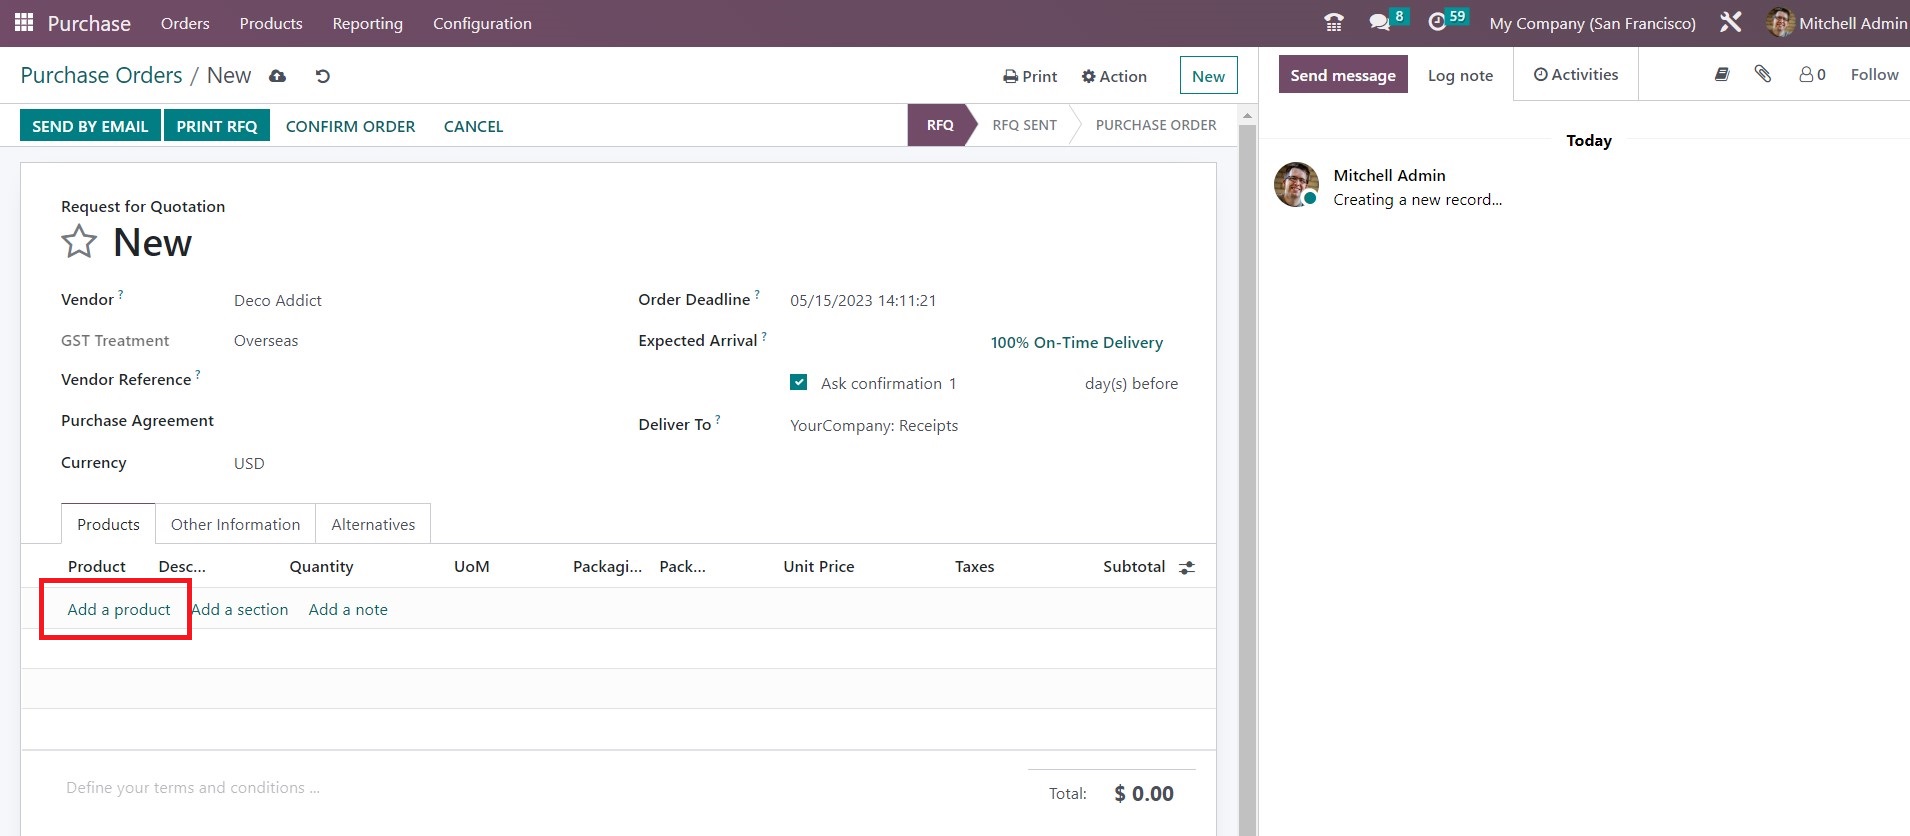Open the apps grid menu icon
Image resolution: width=1910 pixels, height=836 pixels.
click(24, 22)
